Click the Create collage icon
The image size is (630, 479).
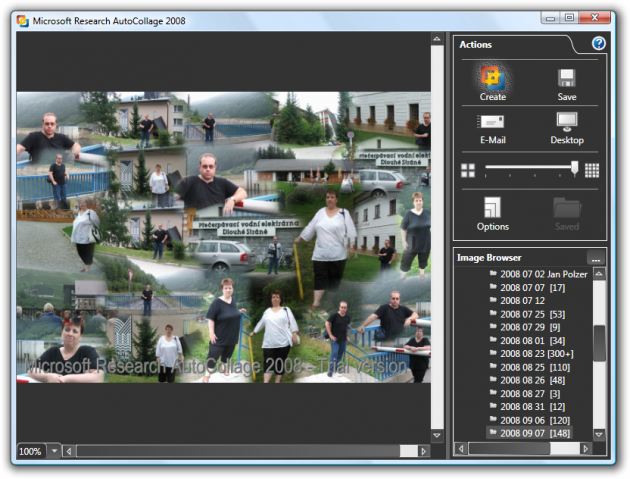pyautogui.click(x=492, y=80)
